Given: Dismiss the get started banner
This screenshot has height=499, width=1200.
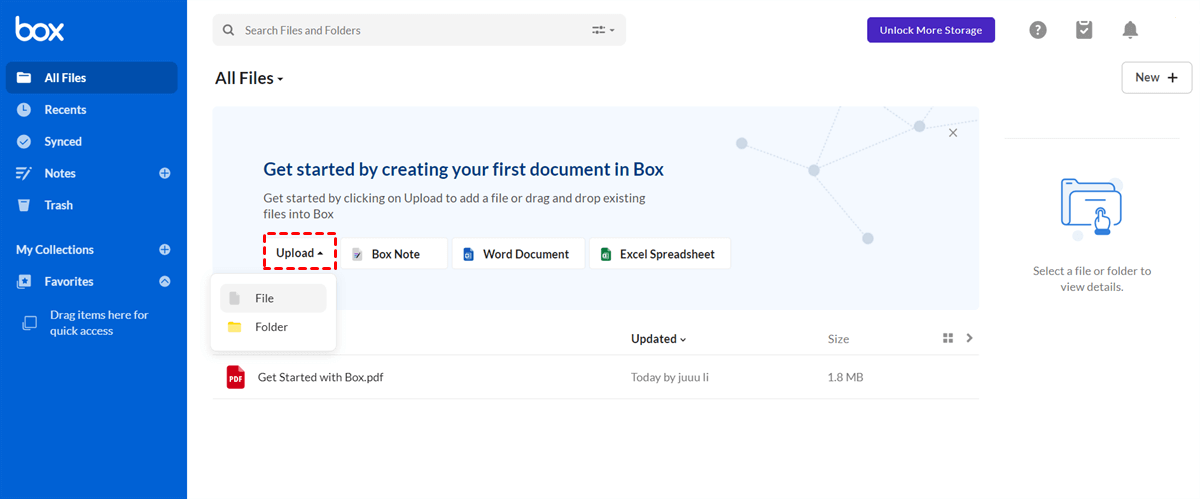Looking at the screenshot, I should pos(953,132).
